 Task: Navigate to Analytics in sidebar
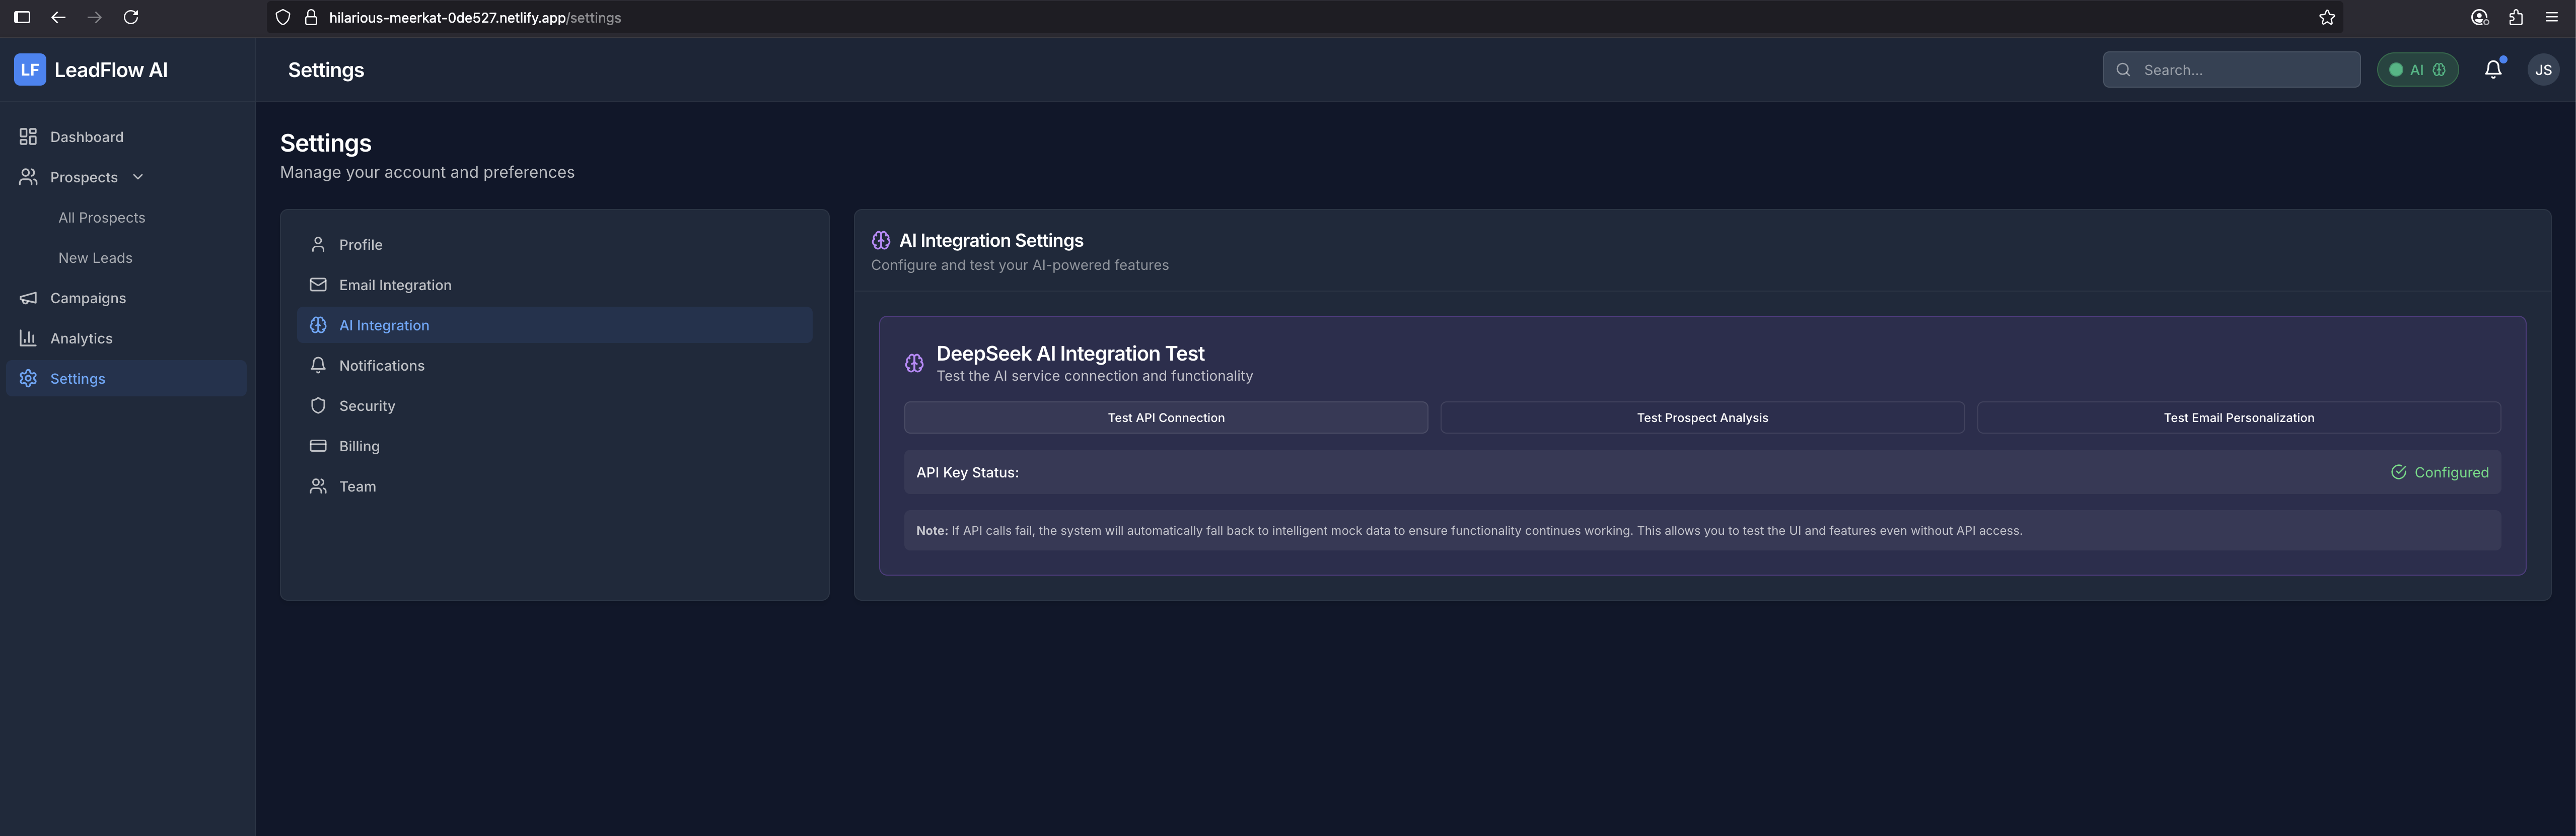pyautogui.click(x=81, y=338)
